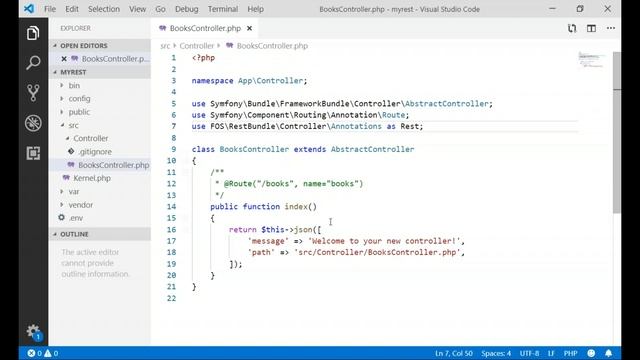Click the VS Code logo icon
This screenshot has width=640, height=360.
click(x=29, y=9)
